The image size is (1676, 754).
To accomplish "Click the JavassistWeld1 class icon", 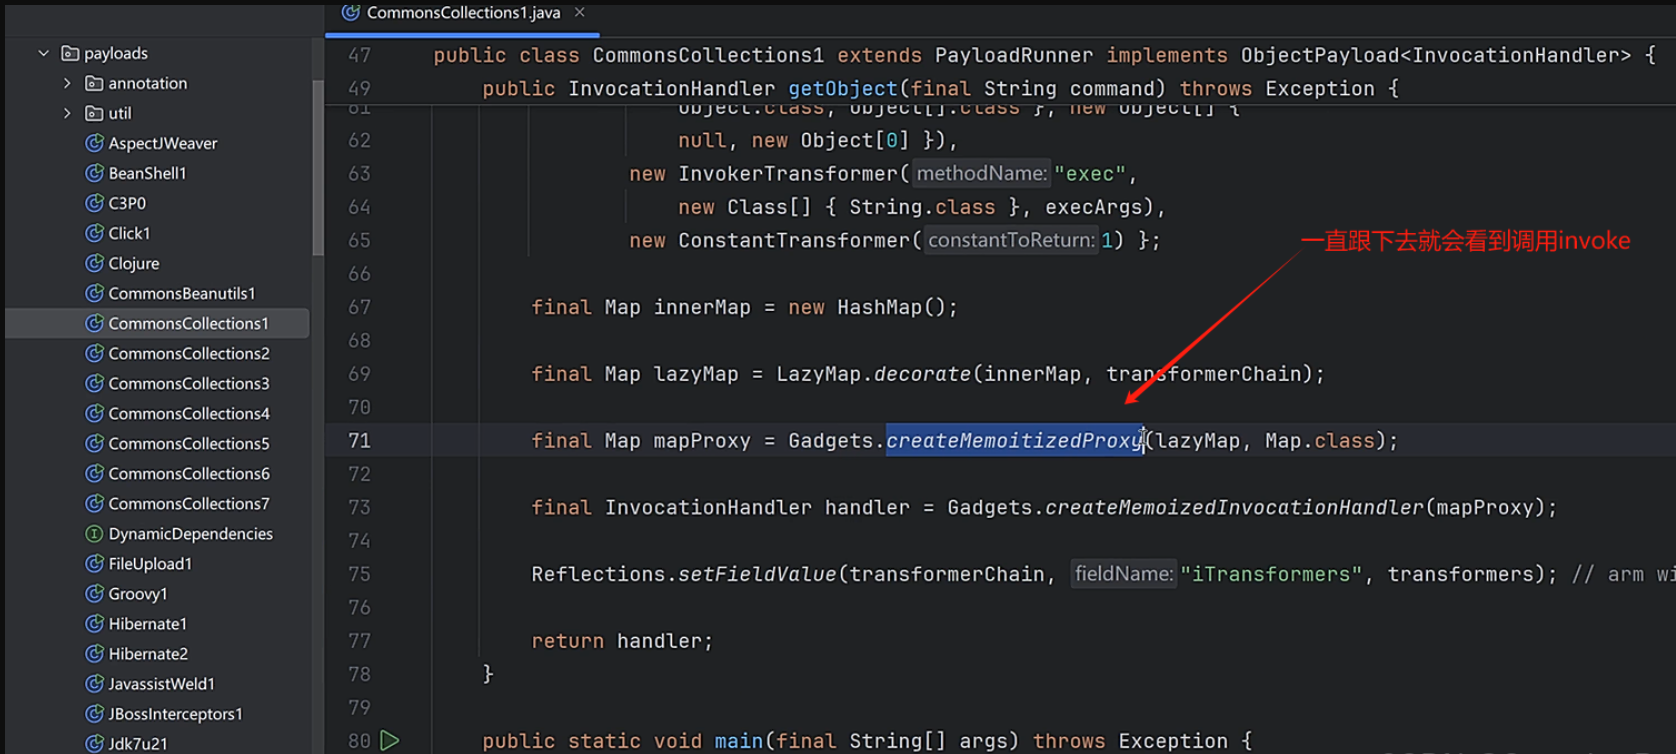I will point(94,683).
